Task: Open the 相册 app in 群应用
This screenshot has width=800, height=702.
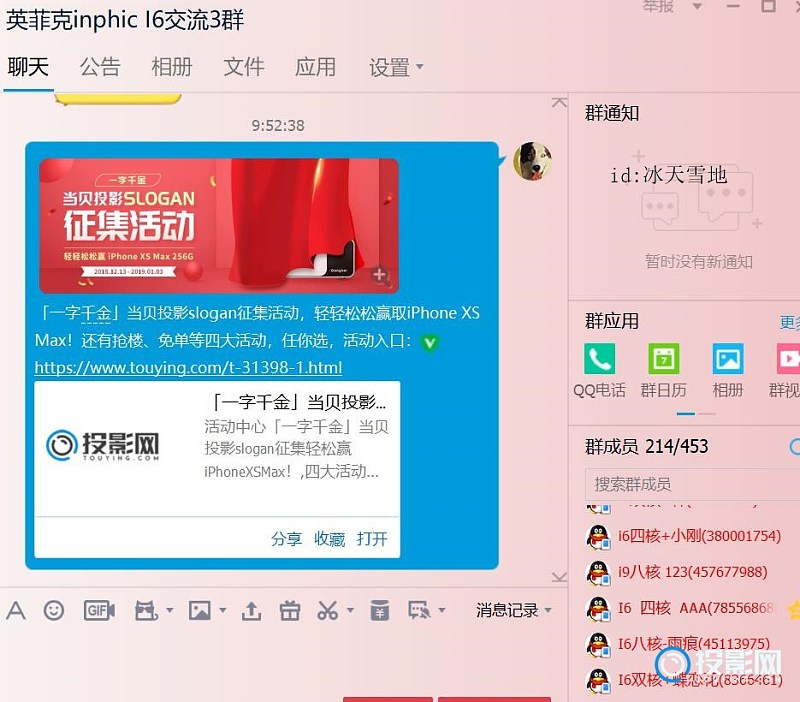Action: tap(728, 371)
